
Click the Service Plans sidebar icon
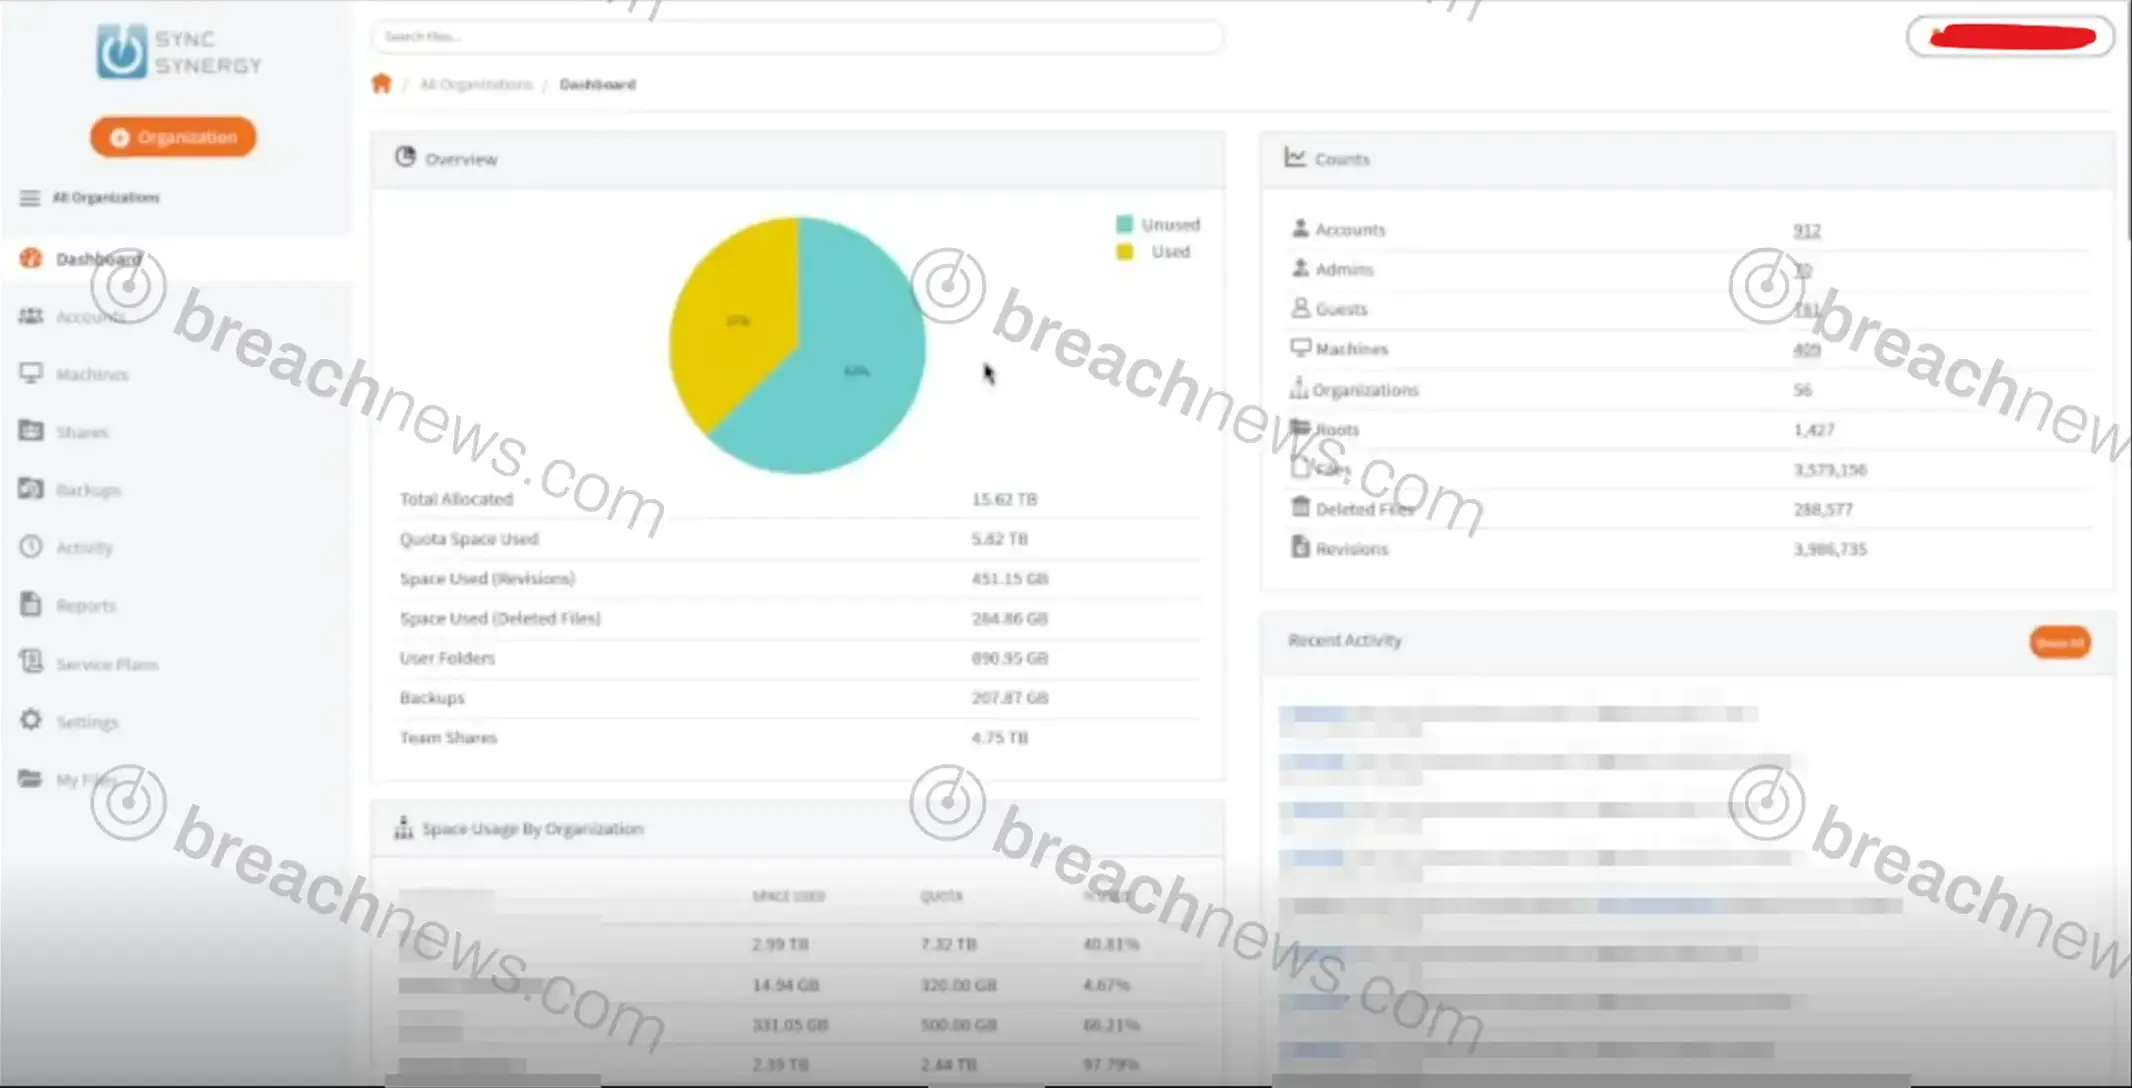tap(31, 662)
